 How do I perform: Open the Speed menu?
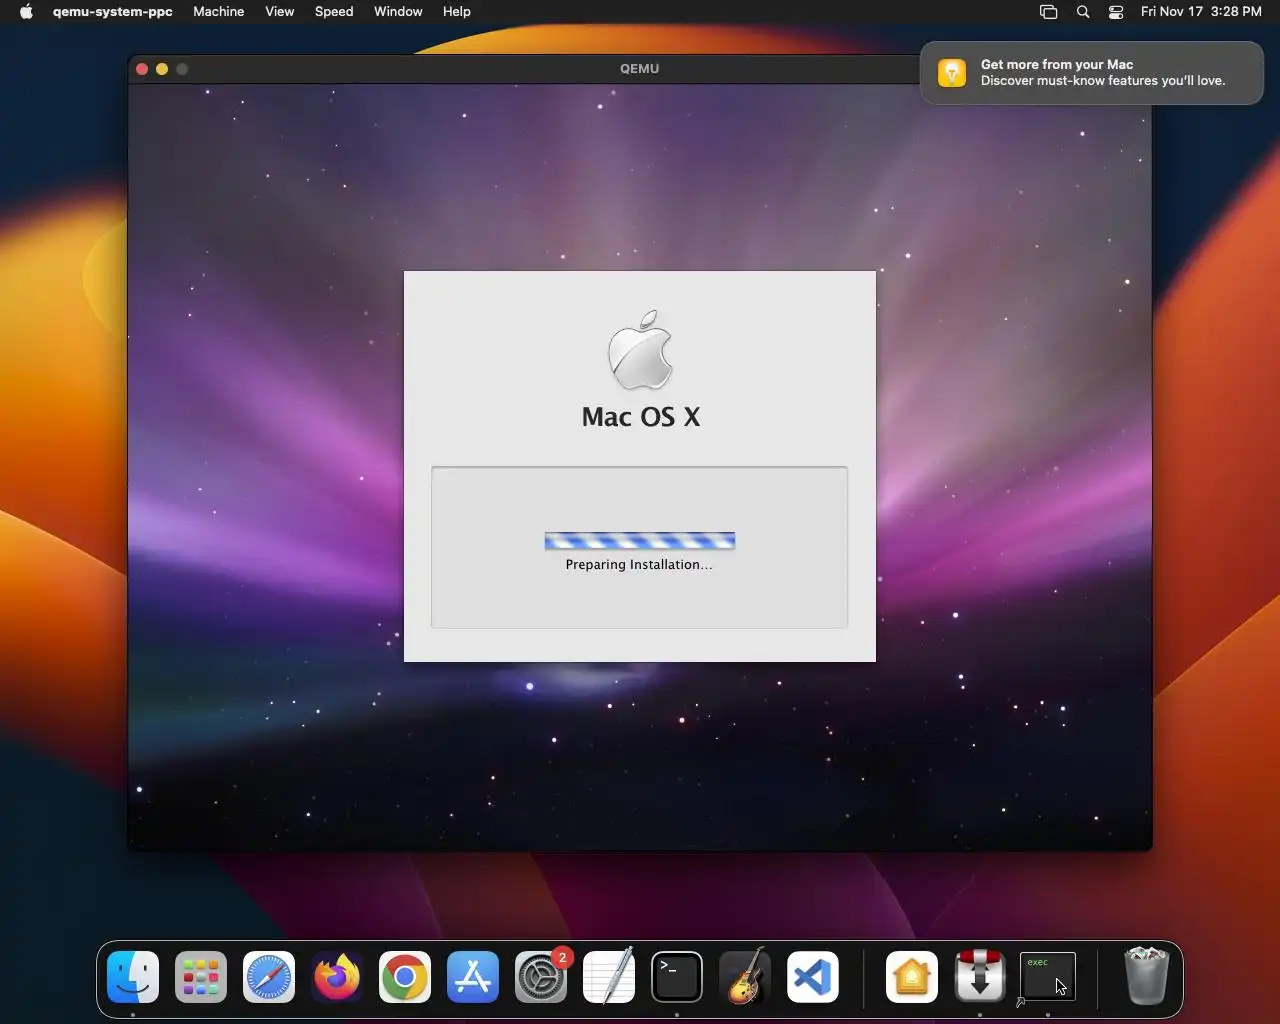point(334,12)
